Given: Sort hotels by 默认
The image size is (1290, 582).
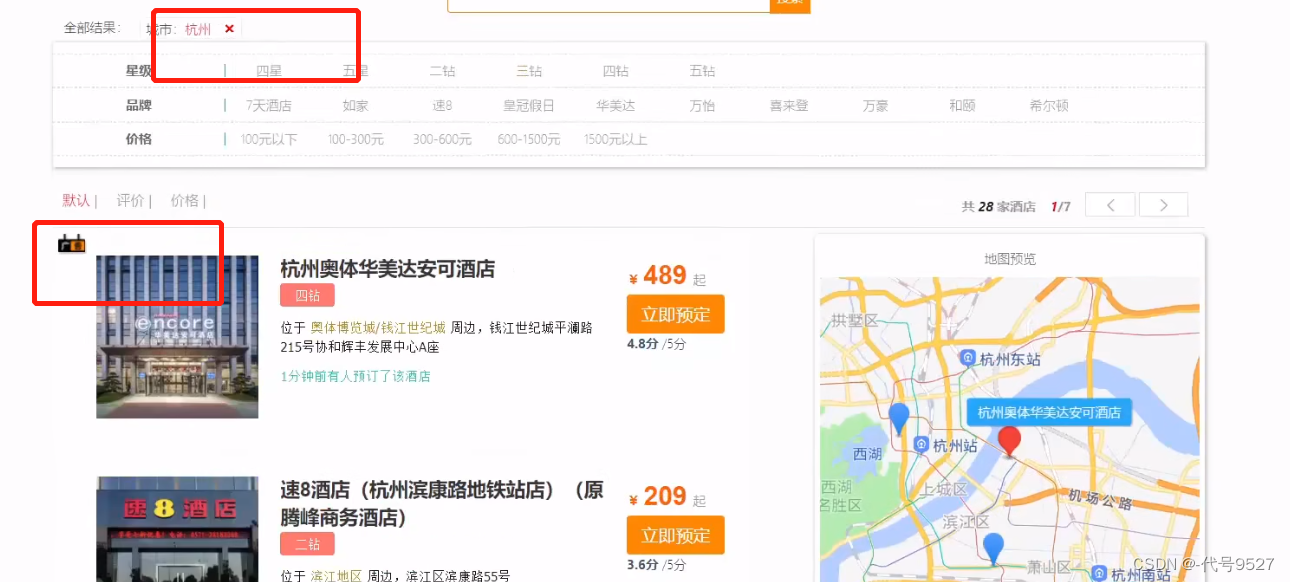Looking at the screenshot, I should (76, 200).
